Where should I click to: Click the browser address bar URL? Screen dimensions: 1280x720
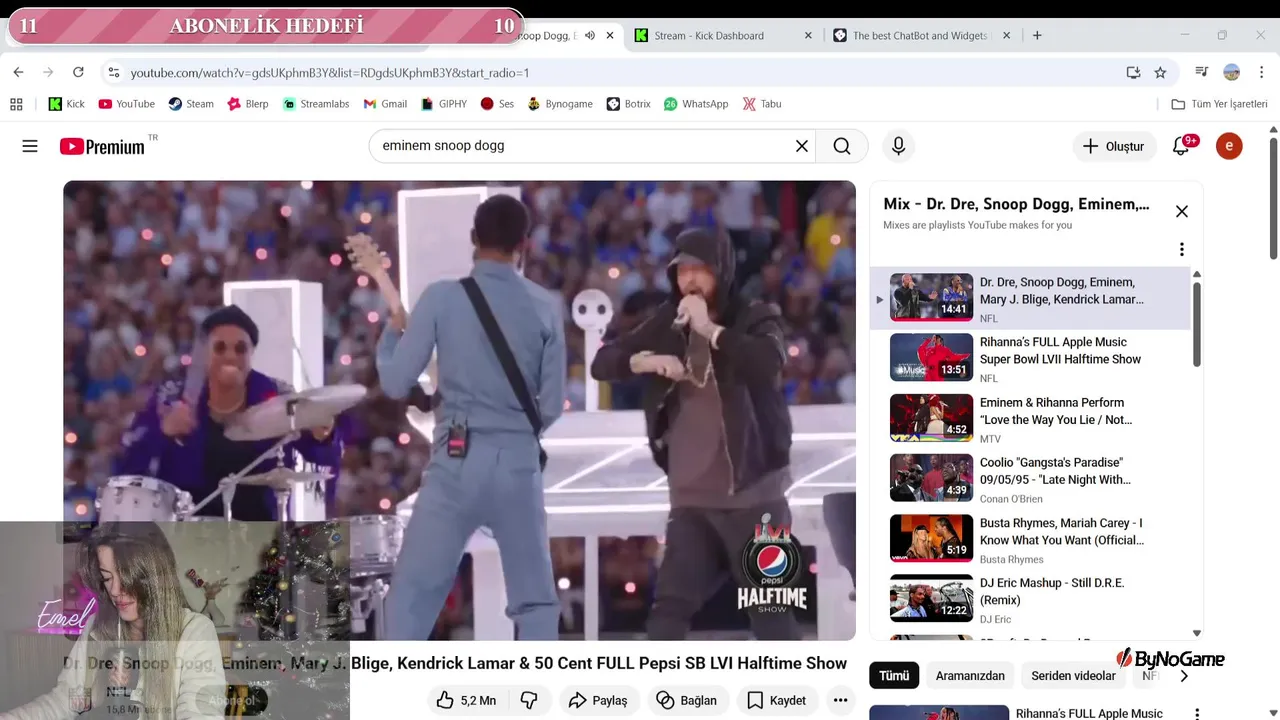tap(329, 73)
